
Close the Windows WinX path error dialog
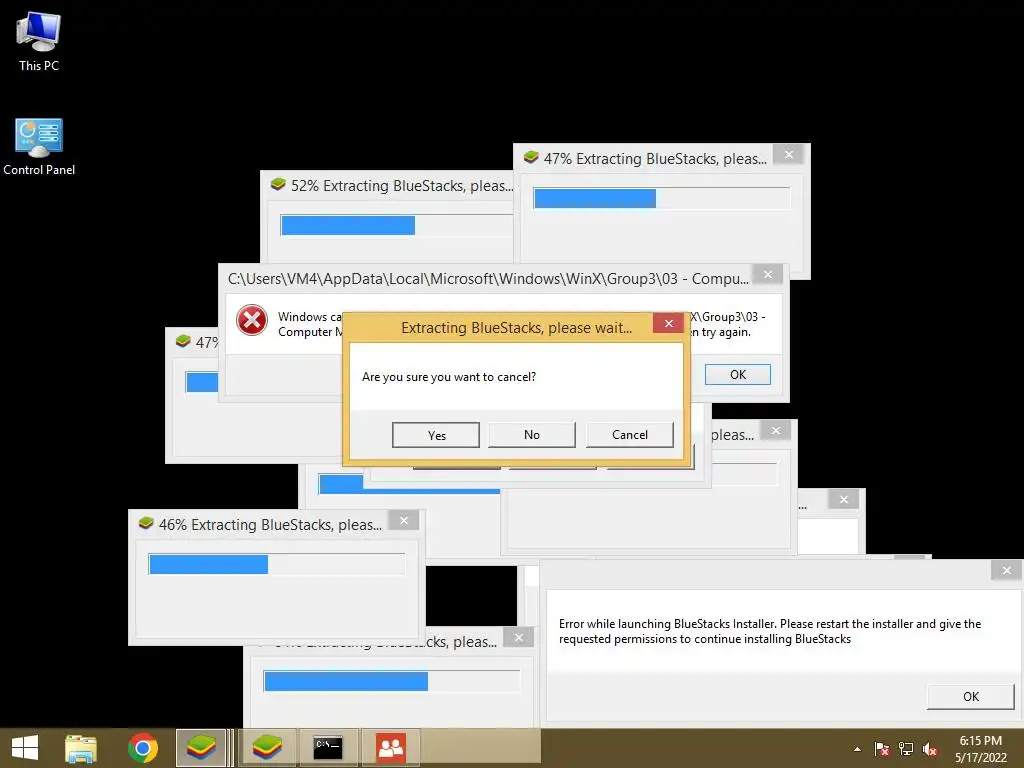768,274
